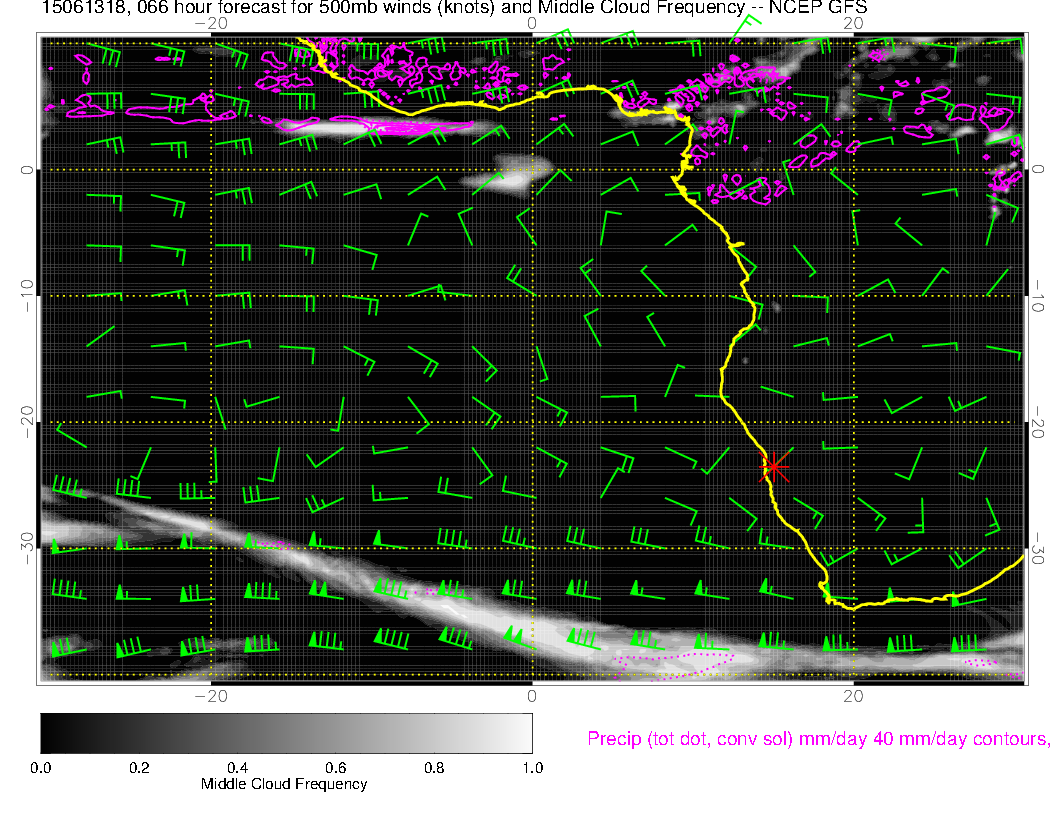Pick the white end of the grayscale colorbar
The image size is (1056, 816).
pos(525,733)
